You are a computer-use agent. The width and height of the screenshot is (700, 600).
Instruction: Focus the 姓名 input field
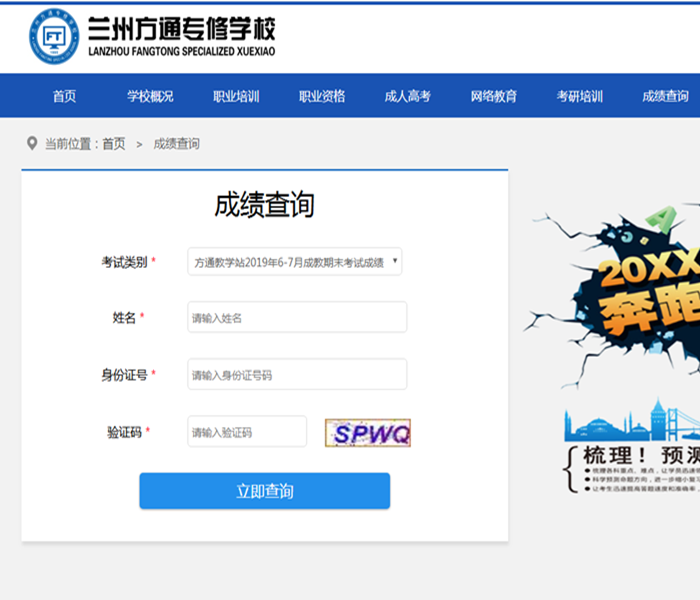pyautogui.click(x=297, y=317)
